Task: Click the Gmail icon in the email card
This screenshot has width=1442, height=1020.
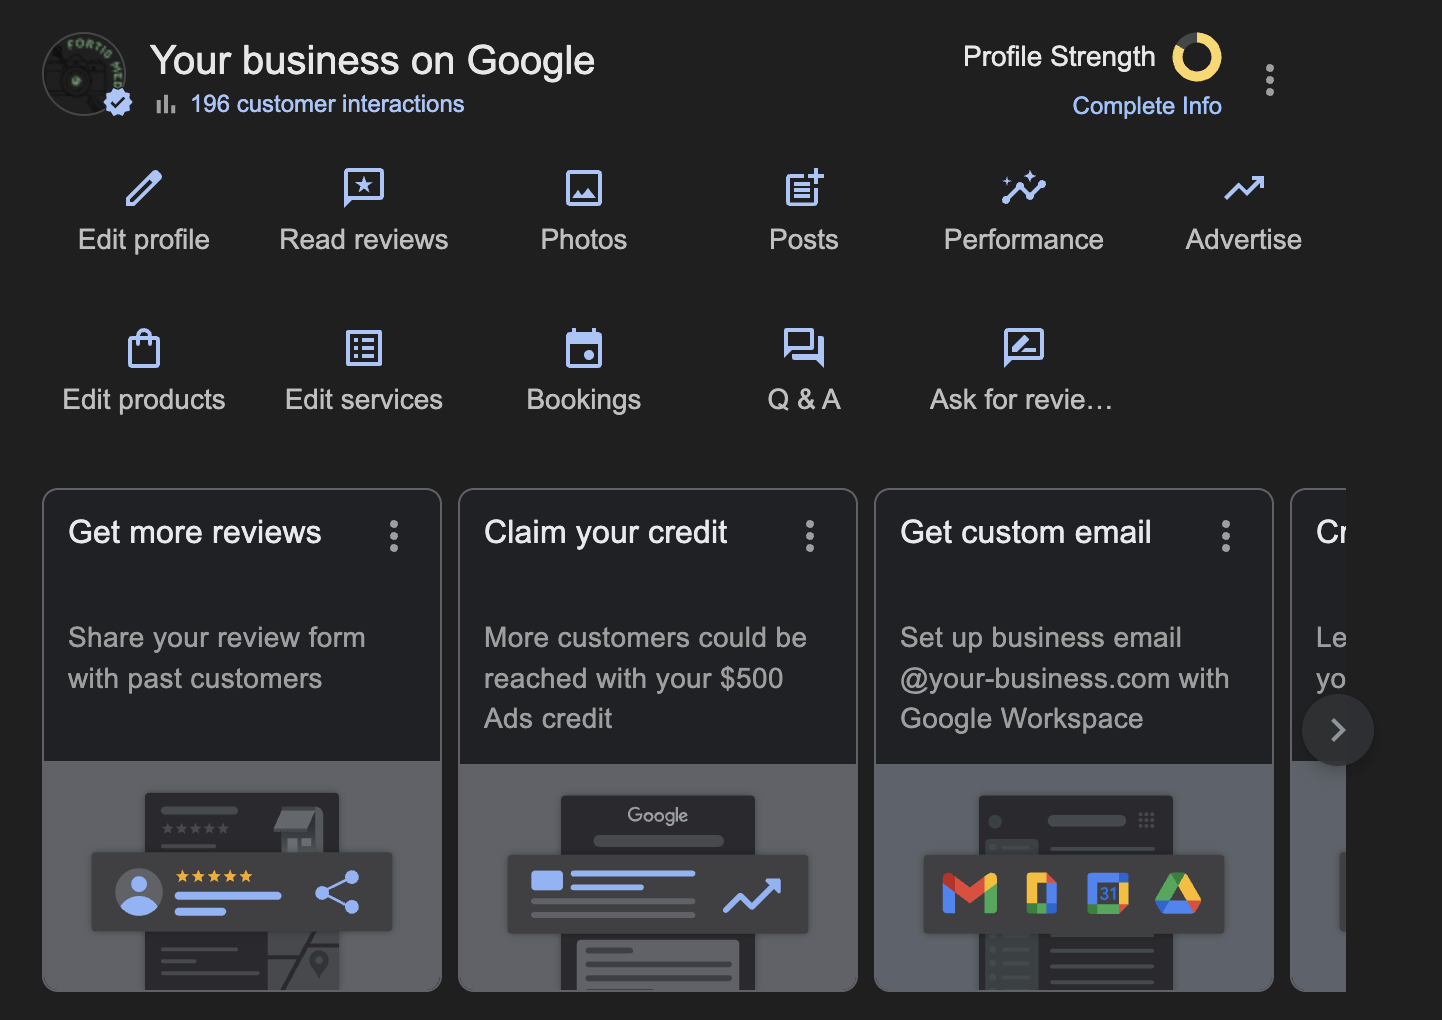Action: [x=970, y=893]
